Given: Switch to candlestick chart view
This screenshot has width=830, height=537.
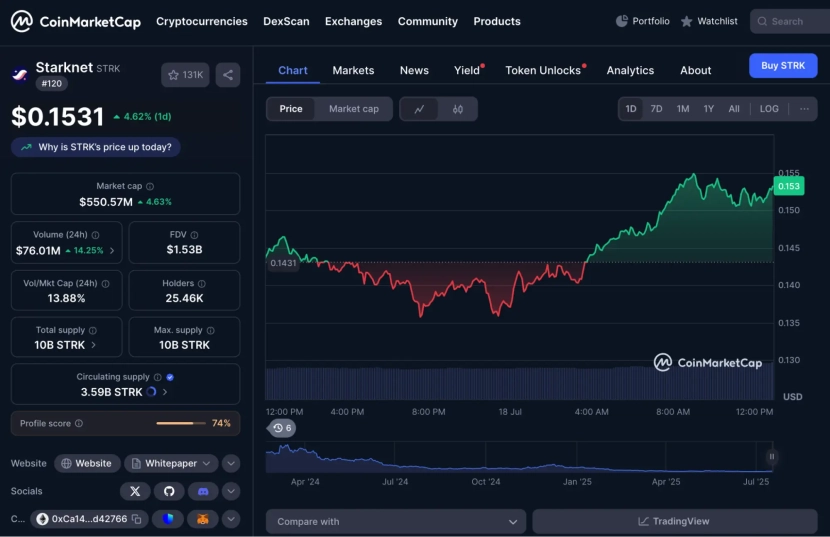Looking at the screenshot, I should pyautogui.click(x=457, y=109).
